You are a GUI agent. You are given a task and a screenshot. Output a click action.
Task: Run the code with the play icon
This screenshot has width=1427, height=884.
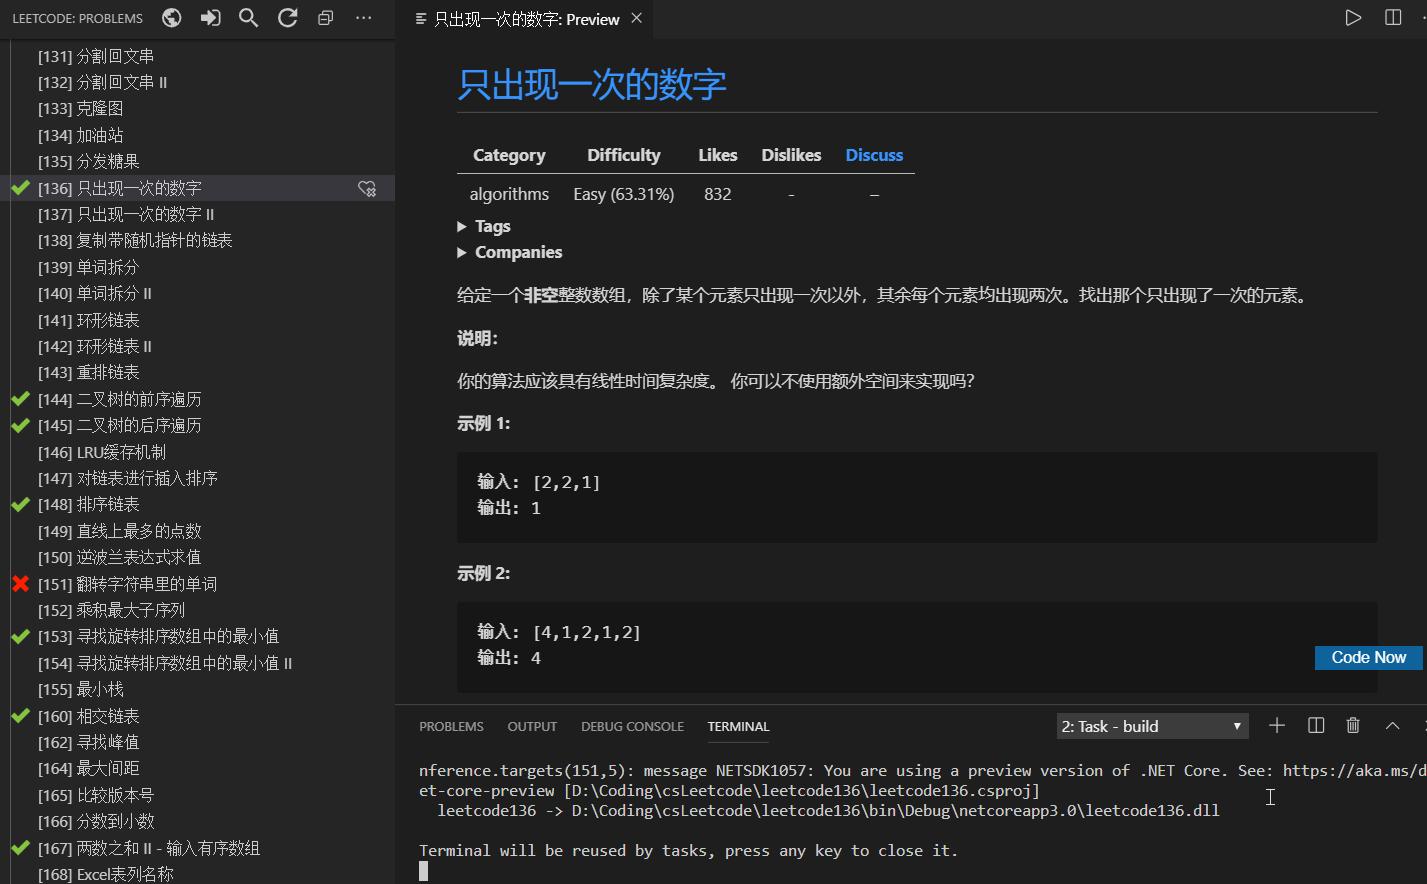1354,17
